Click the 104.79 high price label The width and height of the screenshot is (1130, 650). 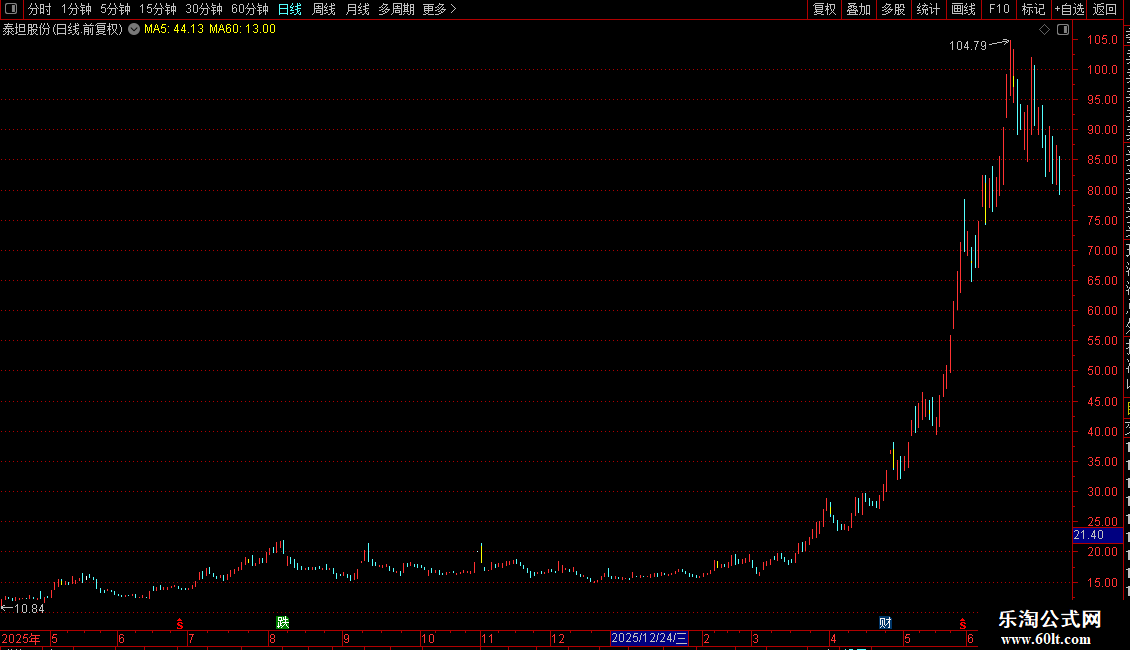[x=968, y=46]
